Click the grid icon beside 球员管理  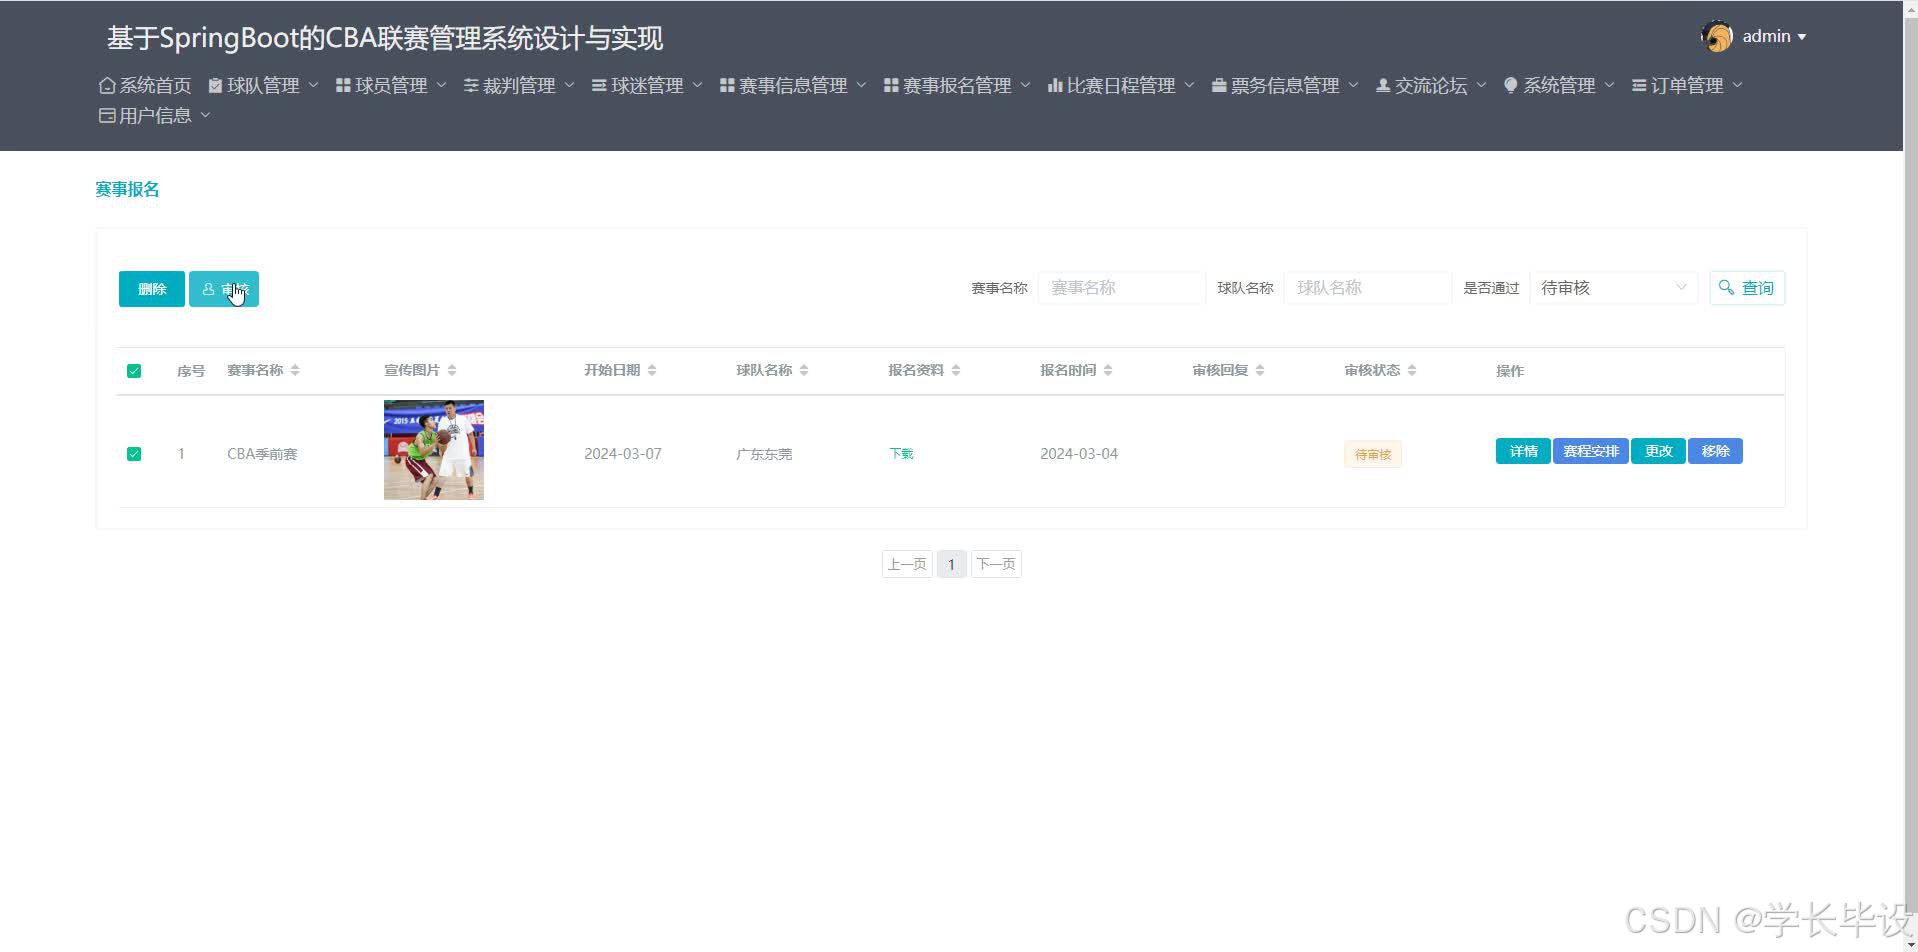click(x=343, y=86)
